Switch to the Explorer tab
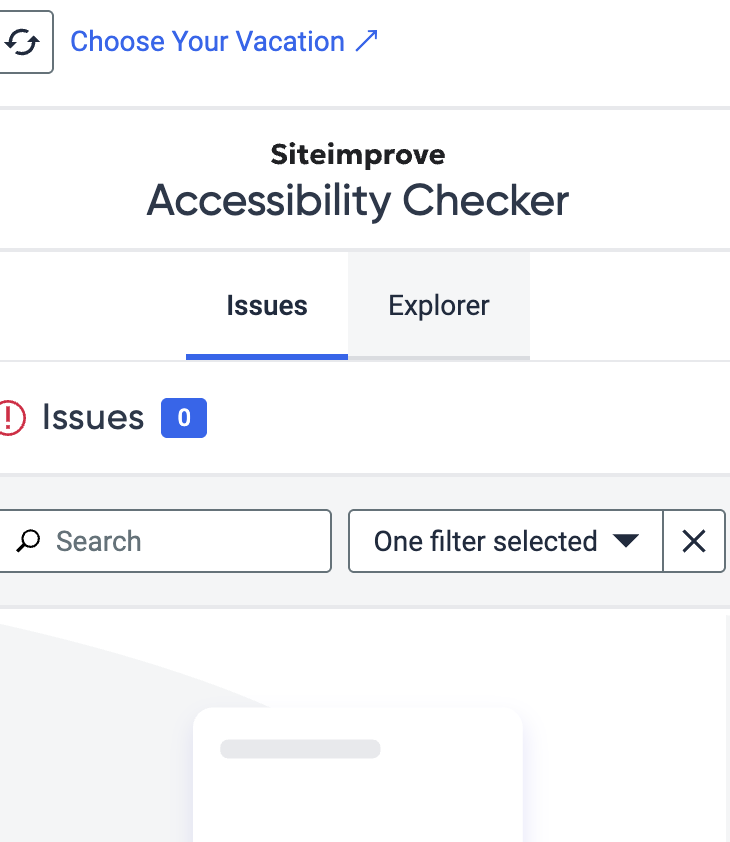This screenshot has height=842, width=730. click(439, 306)
